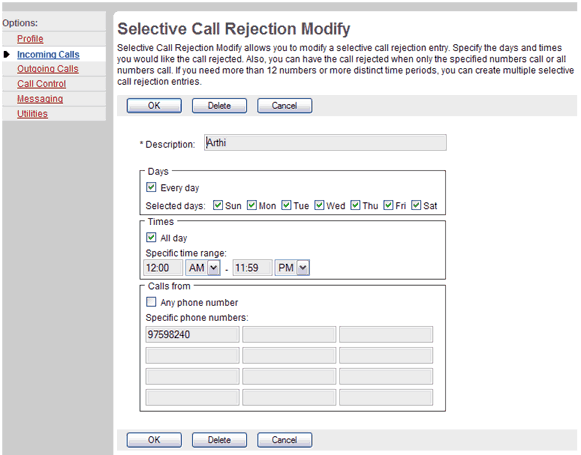Go to Outgoing Calls in sidebar
The height and width of the screenshot is (455, 581).
coord(48,69)
